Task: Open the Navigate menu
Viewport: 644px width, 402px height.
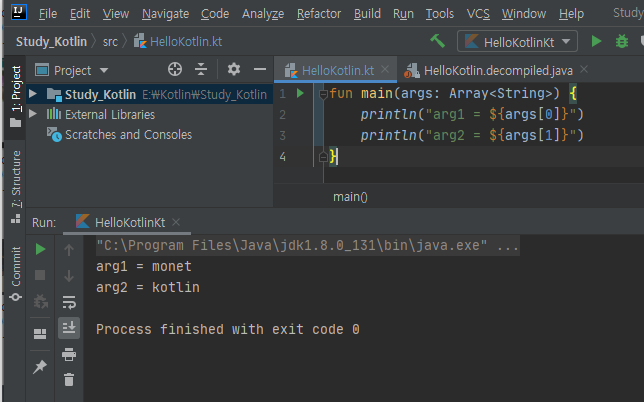Action: click(x=166, y=14)
